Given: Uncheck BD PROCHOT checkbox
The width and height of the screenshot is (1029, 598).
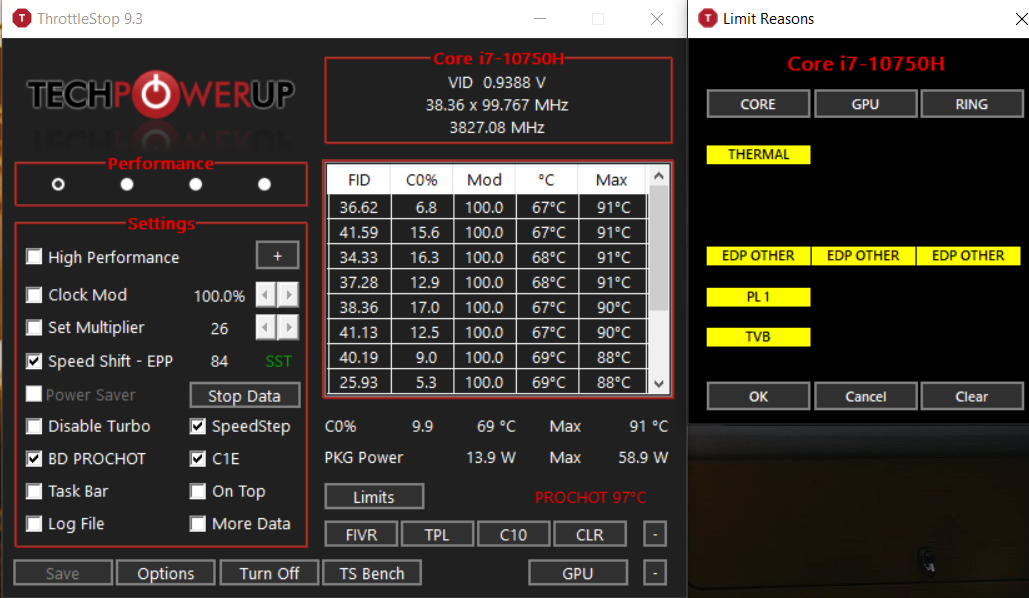Looking at the screenshot, I should [33, 458].
